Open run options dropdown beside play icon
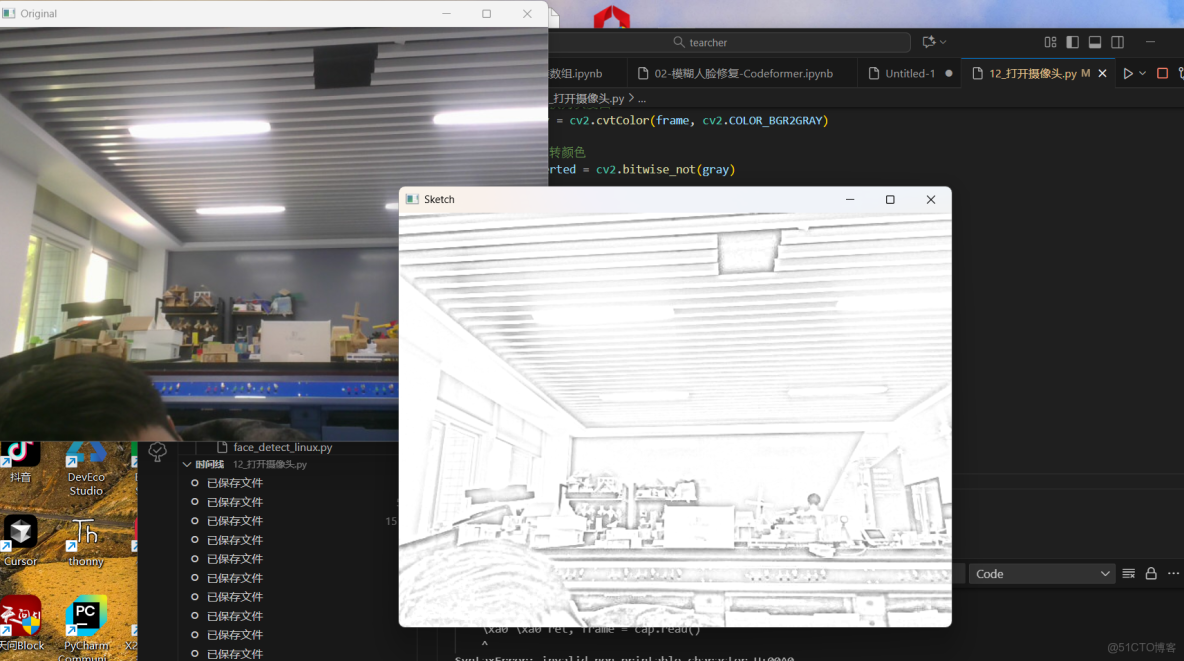 1142,73
